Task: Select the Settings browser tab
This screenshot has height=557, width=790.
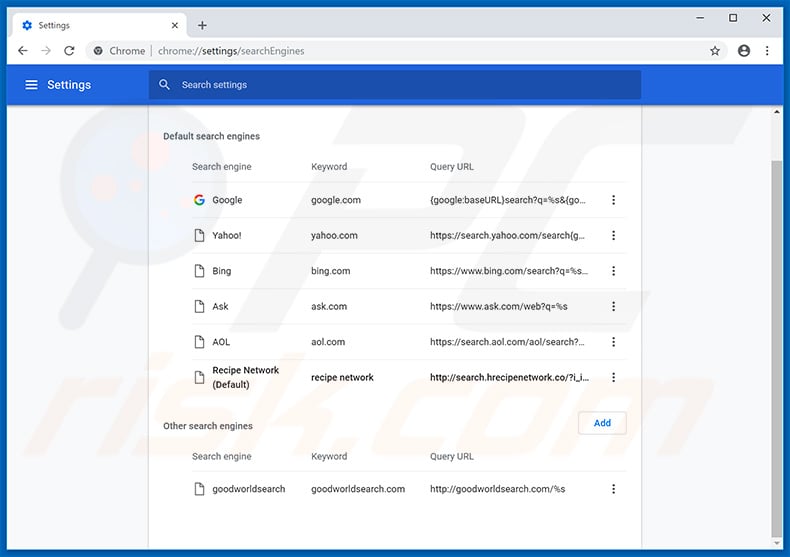Action: coord(99,25)
